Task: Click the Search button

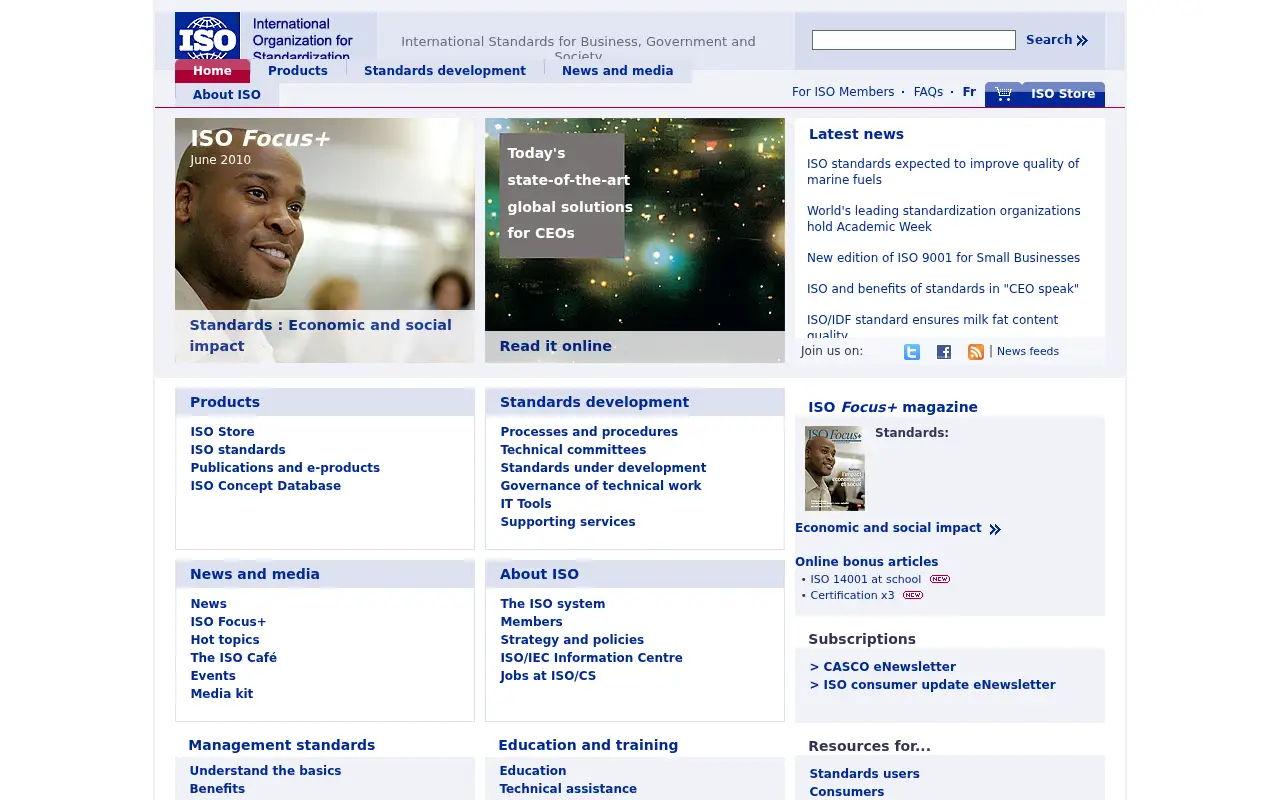Action: tap(1057, 40)
